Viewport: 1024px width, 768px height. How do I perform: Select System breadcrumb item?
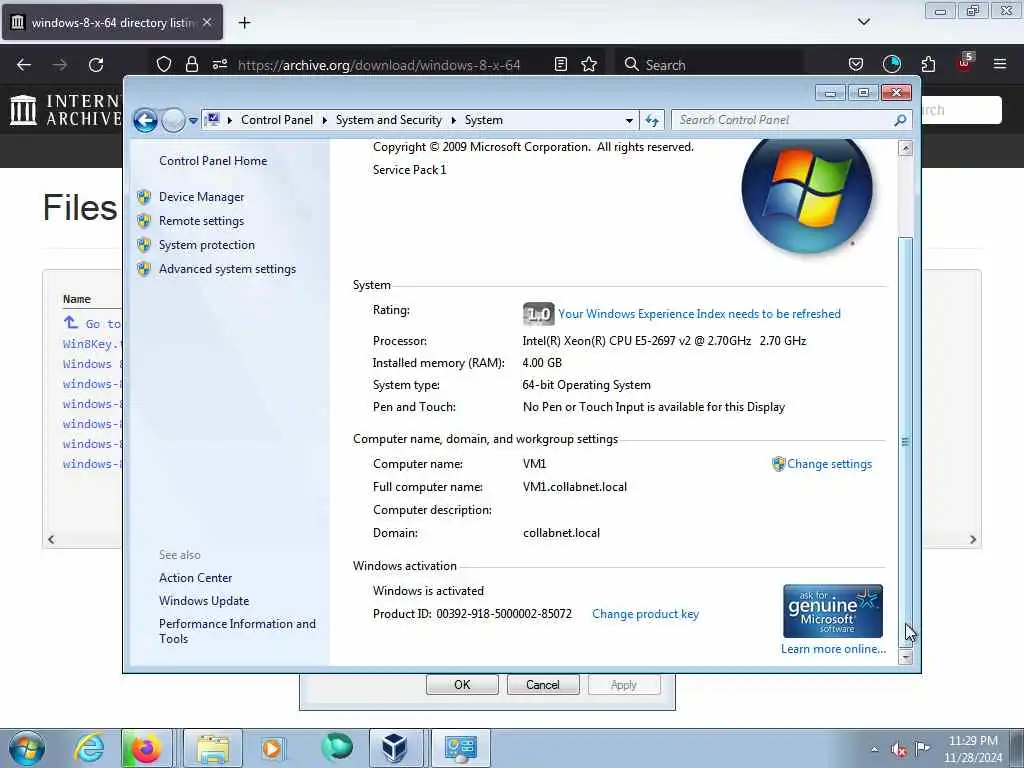click(484, 120)
